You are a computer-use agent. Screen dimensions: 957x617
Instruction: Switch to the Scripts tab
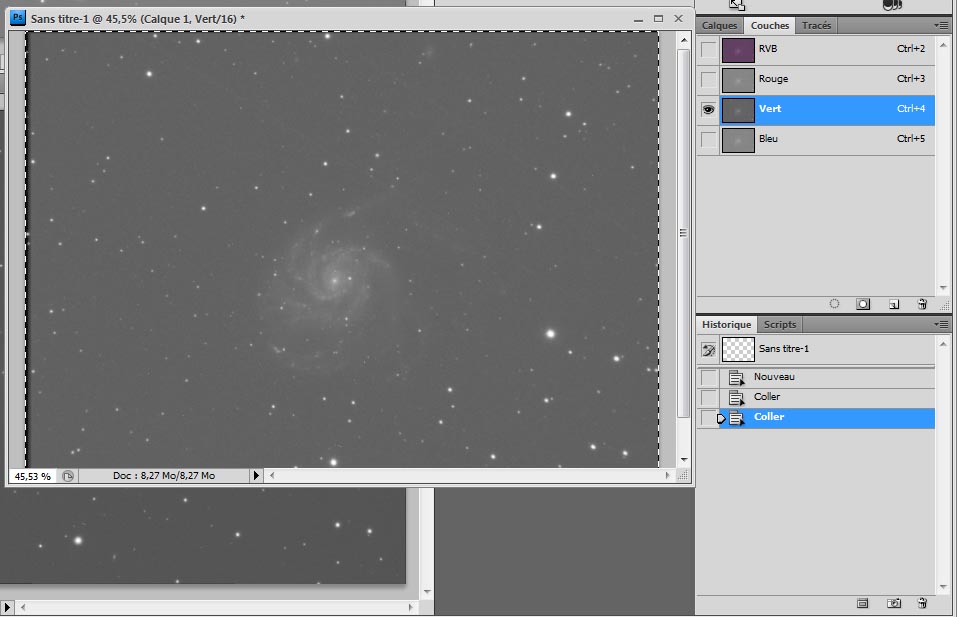click(x=780, y=325)
